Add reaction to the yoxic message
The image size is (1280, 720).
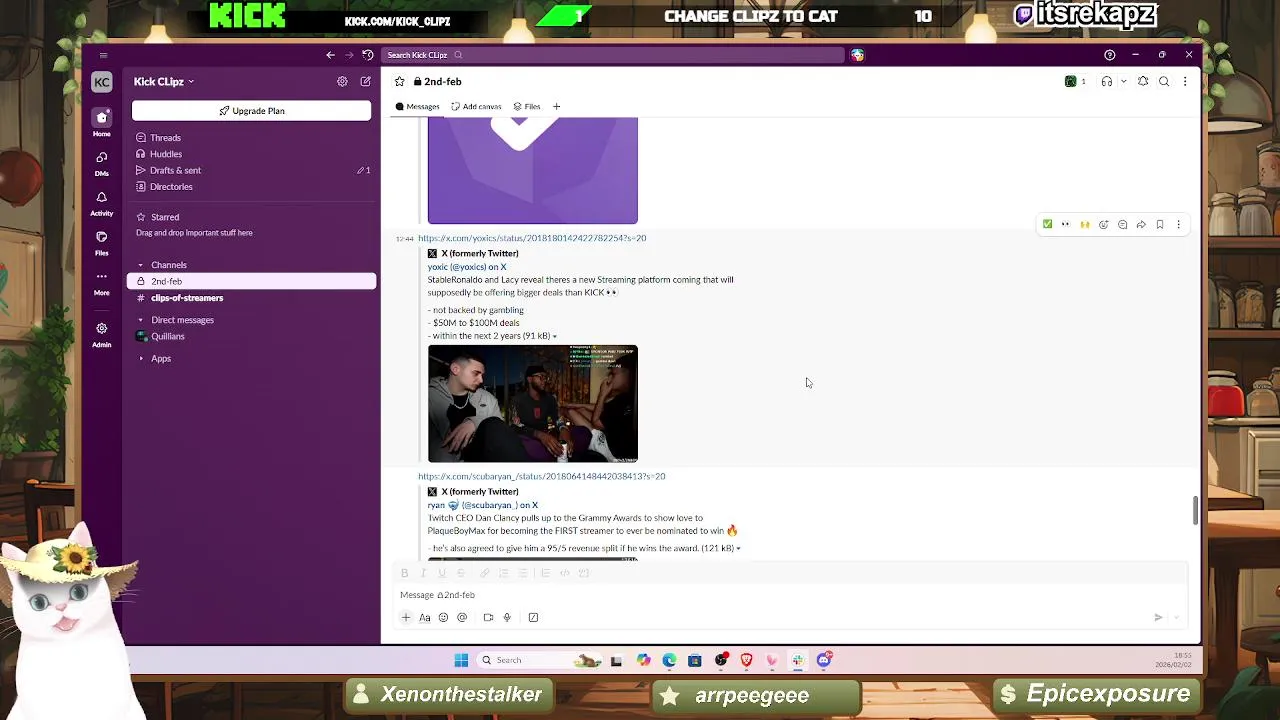pyautogui.click(x=1103, y=225)
